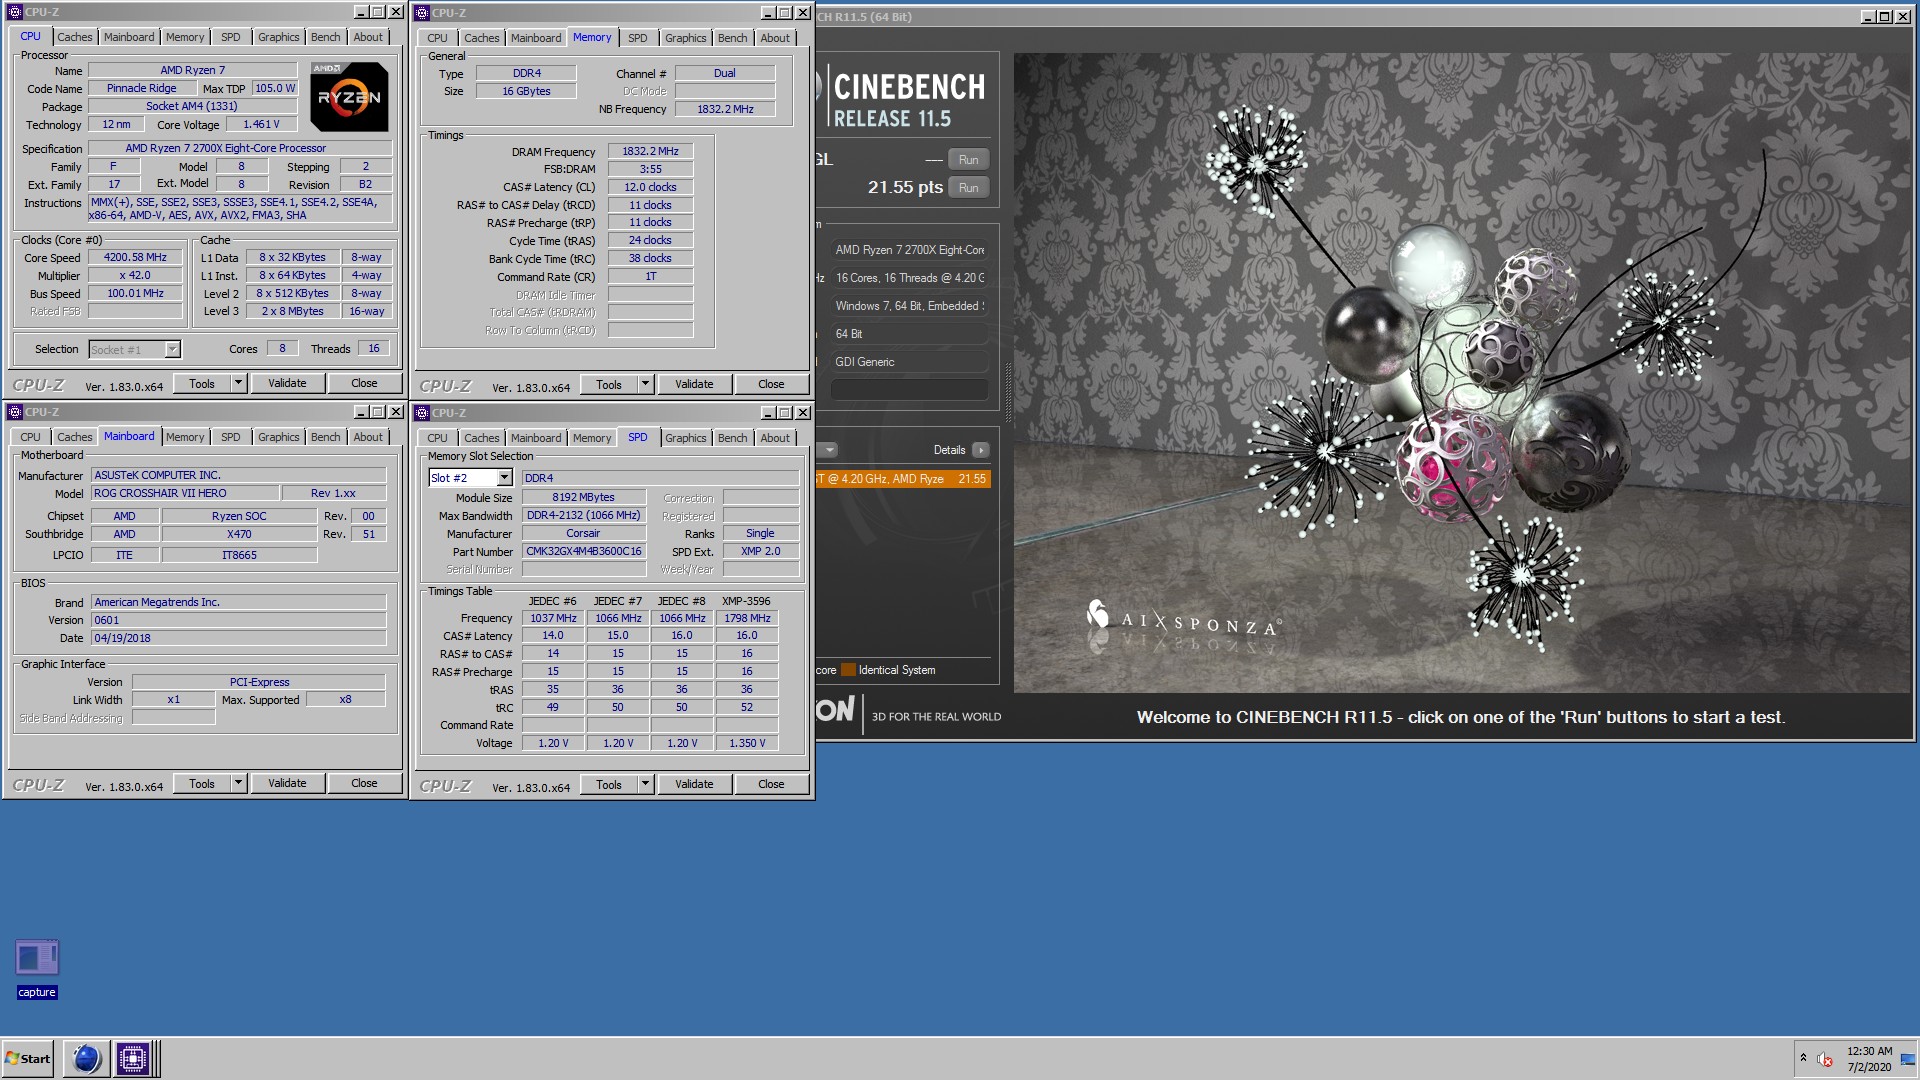The height and width of the screenshot is (1080, 1920).
Task: Select the Mainboard tab in the CPU window
Action: pyautogui.click(x=129, y=37)
